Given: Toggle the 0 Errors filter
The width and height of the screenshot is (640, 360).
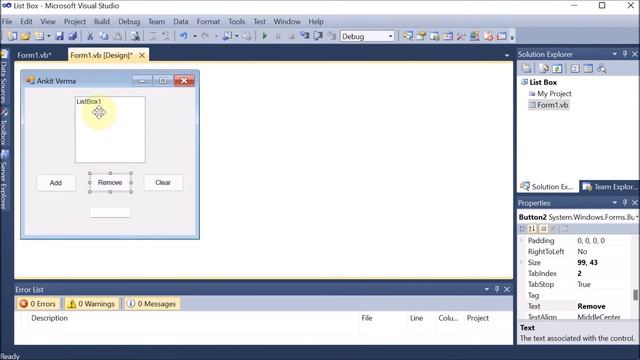Looking at the screenshot, I should coord(38,304).
